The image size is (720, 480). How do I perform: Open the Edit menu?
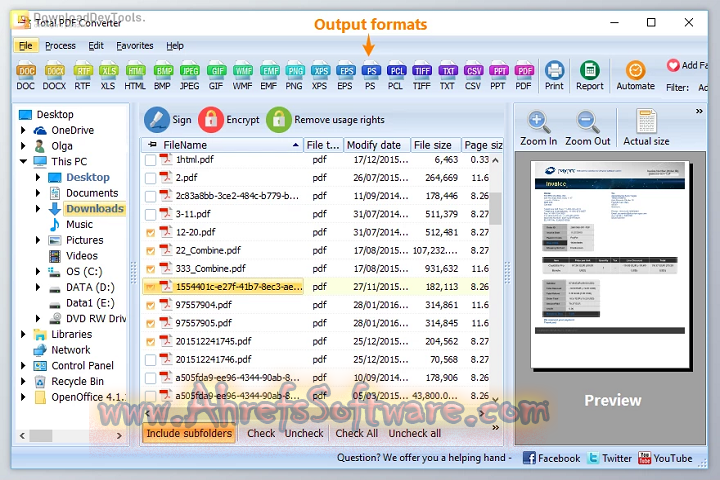(96, 46)
